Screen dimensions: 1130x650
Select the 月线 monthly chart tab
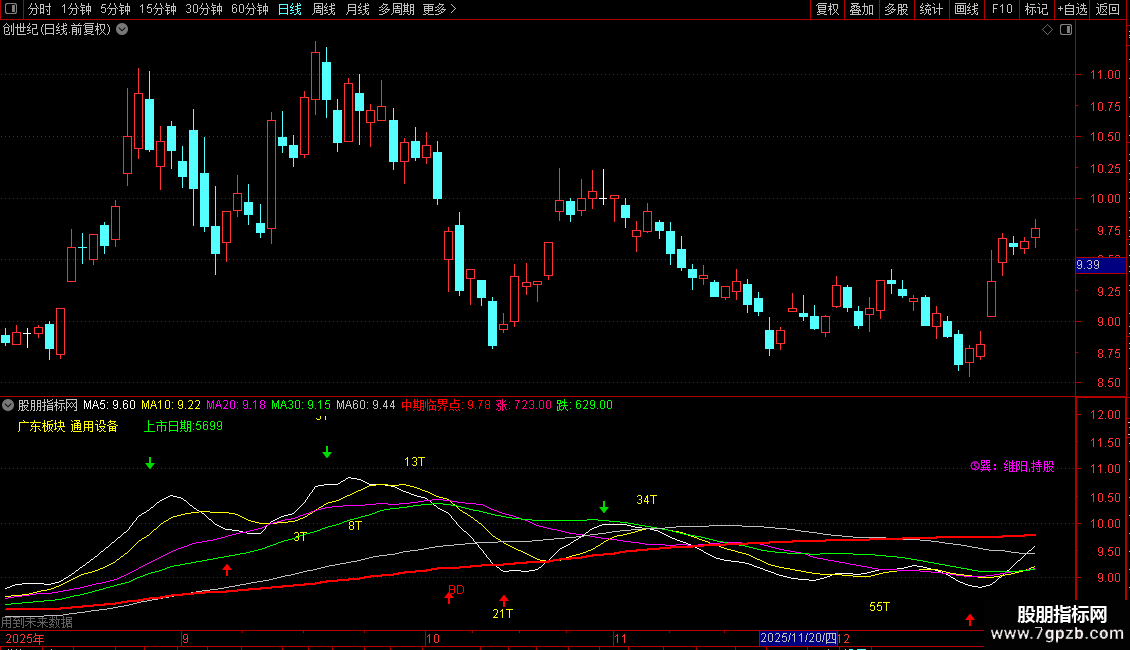tap(357, 9)
